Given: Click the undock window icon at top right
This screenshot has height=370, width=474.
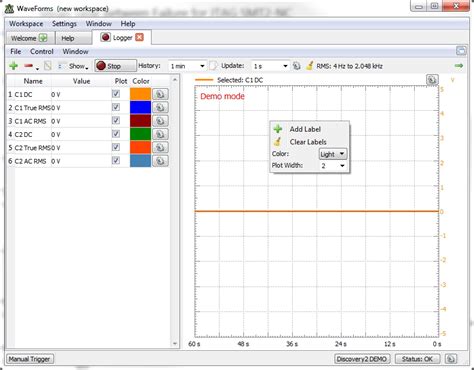Looking at the screenshot, I should pos(461,51).
